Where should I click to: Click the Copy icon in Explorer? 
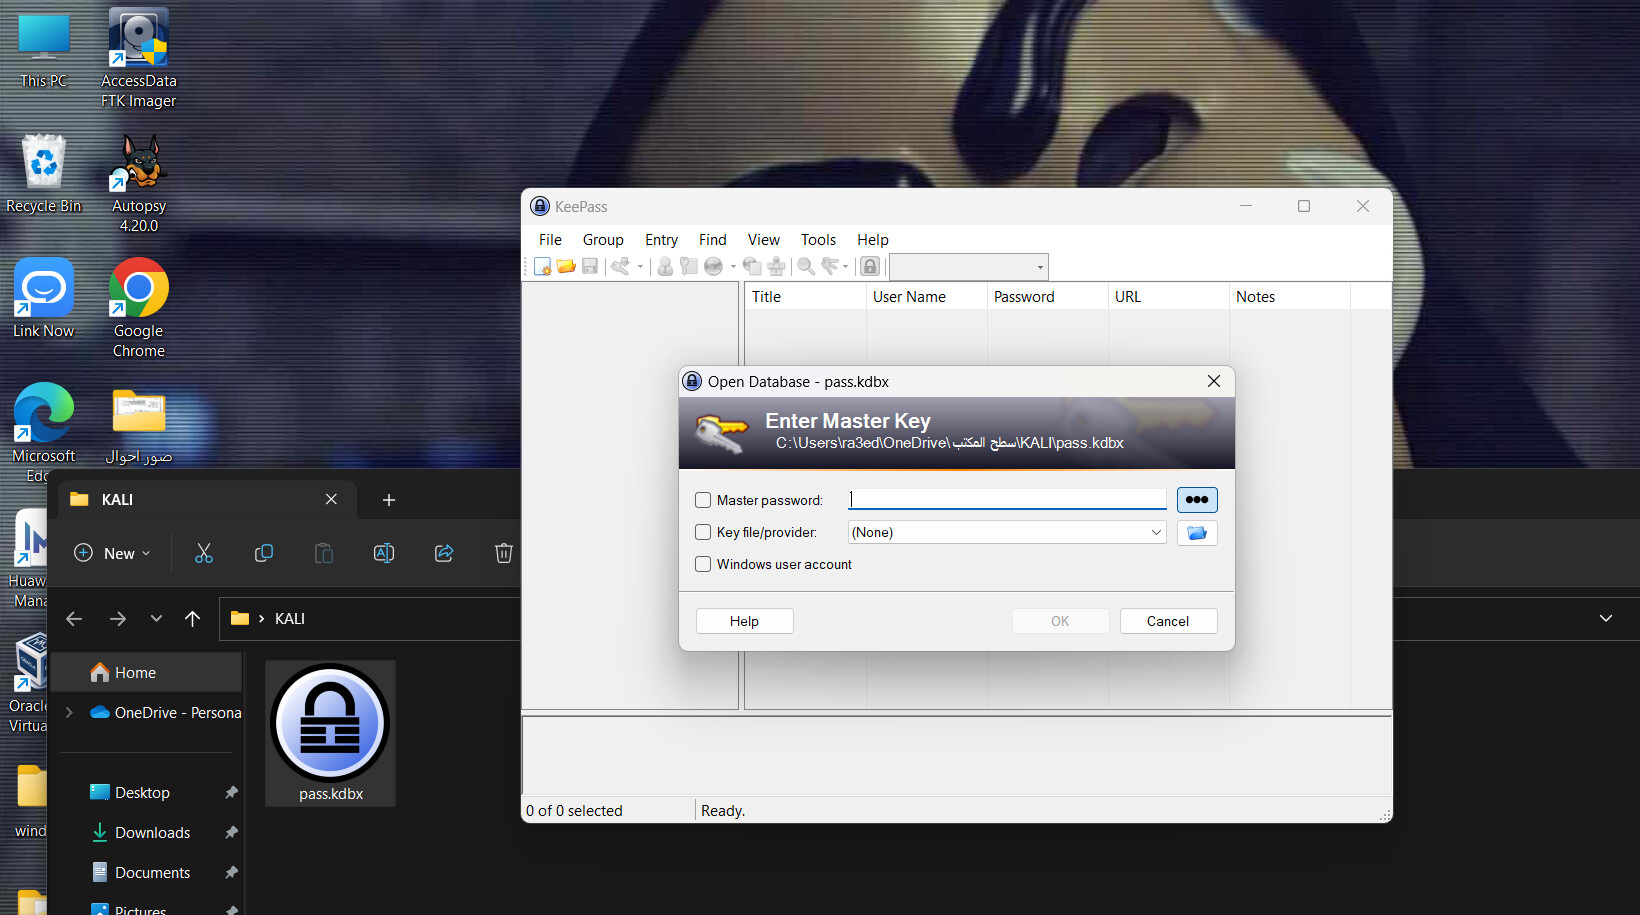(x=264, y=553)
